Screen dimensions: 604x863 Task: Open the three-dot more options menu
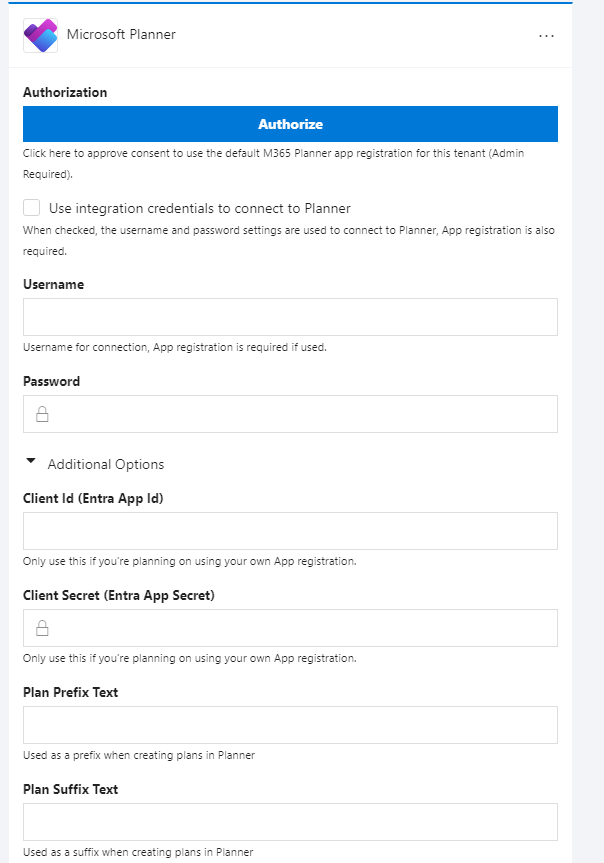pos(546,36)
